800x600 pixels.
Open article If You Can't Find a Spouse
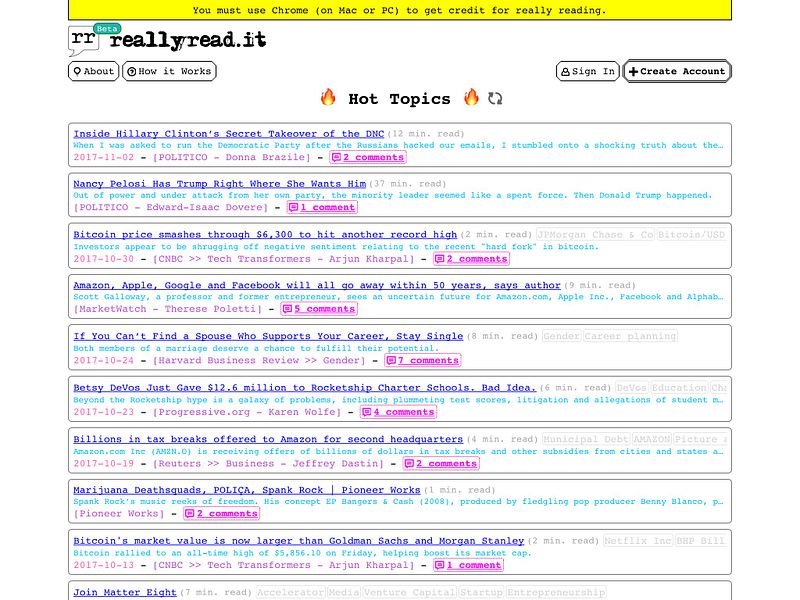[x=268, y=336]
